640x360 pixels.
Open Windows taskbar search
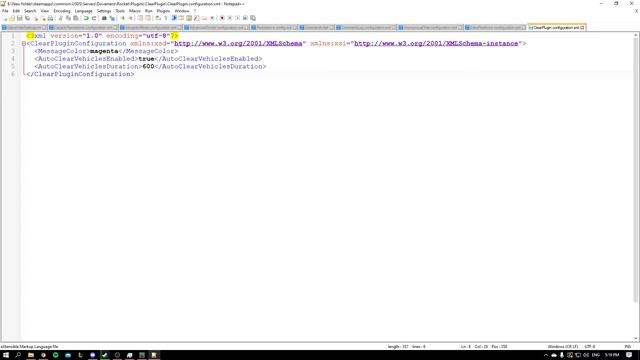pos(18,355)
